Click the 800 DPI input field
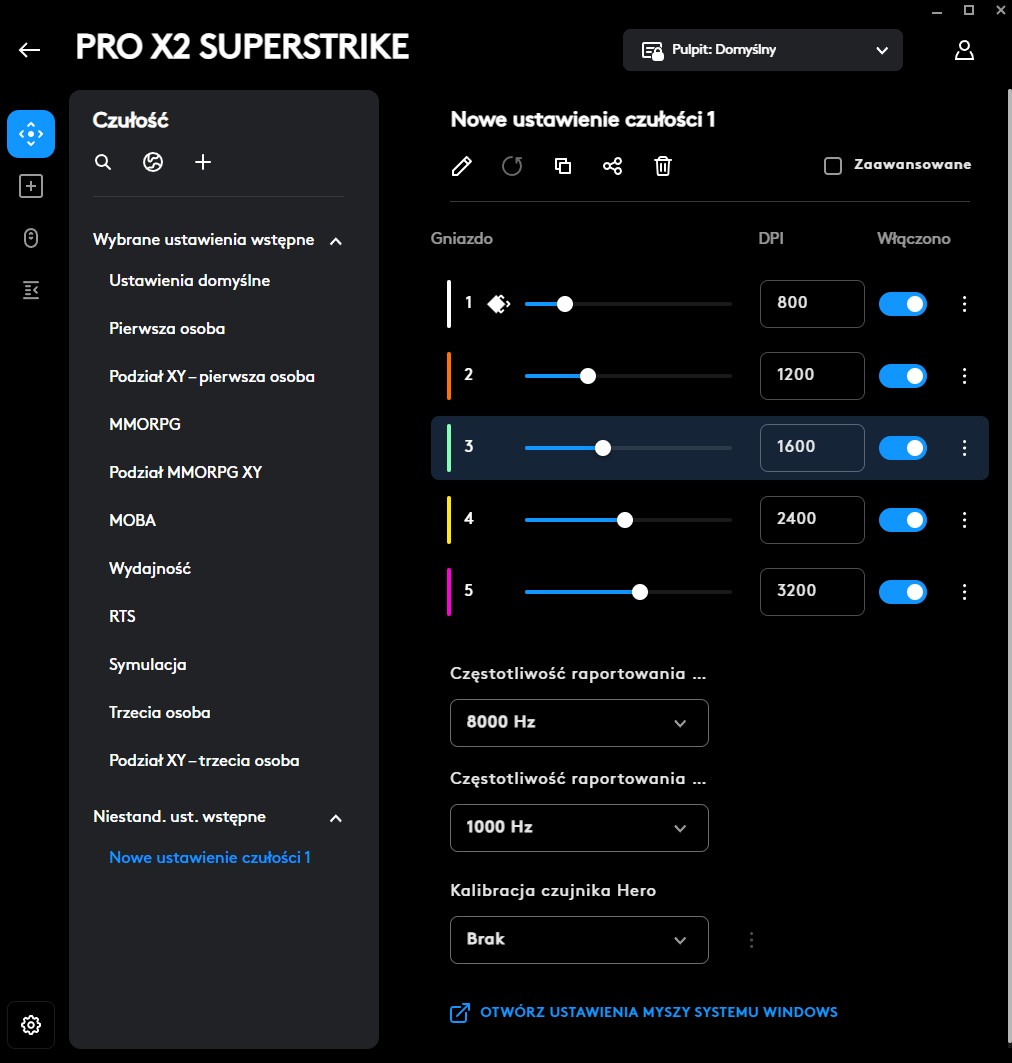Image resolution: width=1012 pixels, height=1063 pixels. point(811,303)
